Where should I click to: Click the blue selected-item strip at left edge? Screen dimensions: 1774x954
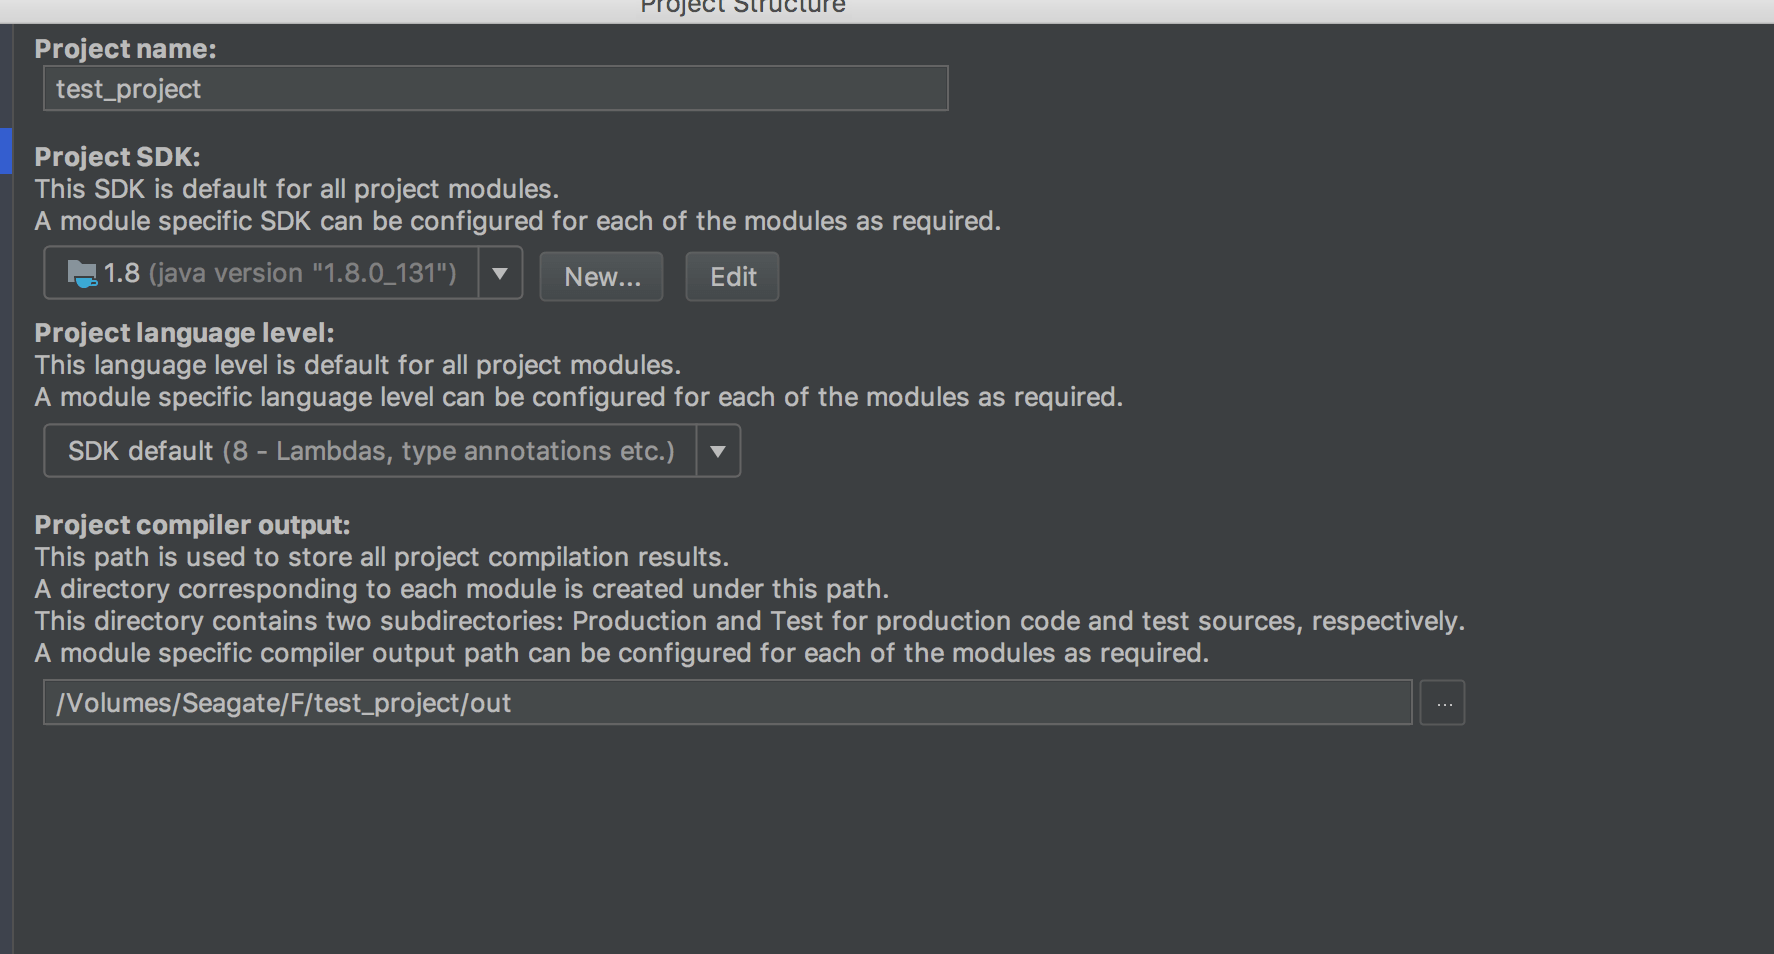pos(5,151)
